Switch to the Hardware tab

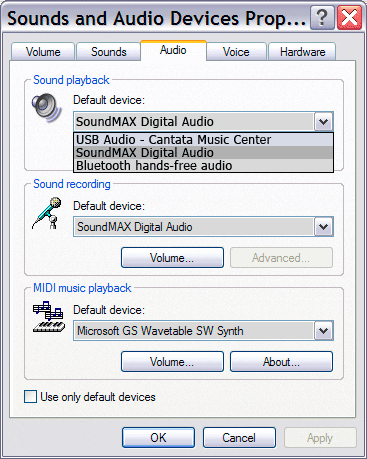click(302, 52)
